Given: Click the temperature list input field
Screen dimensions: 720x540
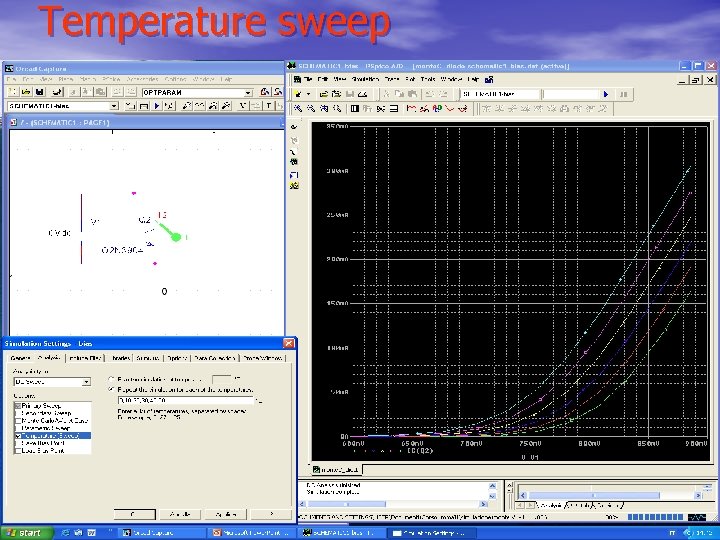Looking at the screenshot, I should tap(186, 400).
